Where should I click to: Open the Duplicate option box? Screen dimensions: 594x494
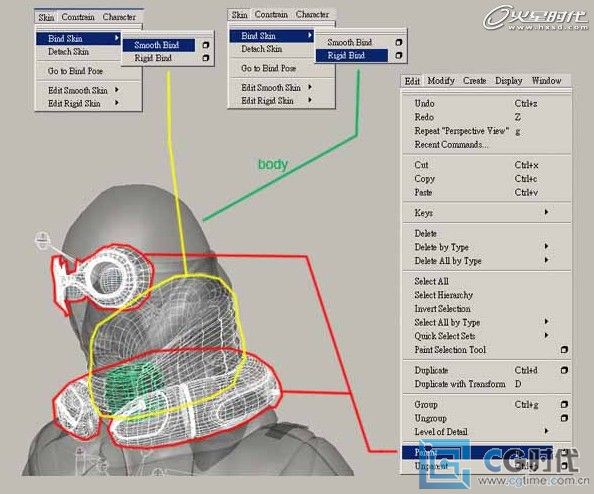564,370
